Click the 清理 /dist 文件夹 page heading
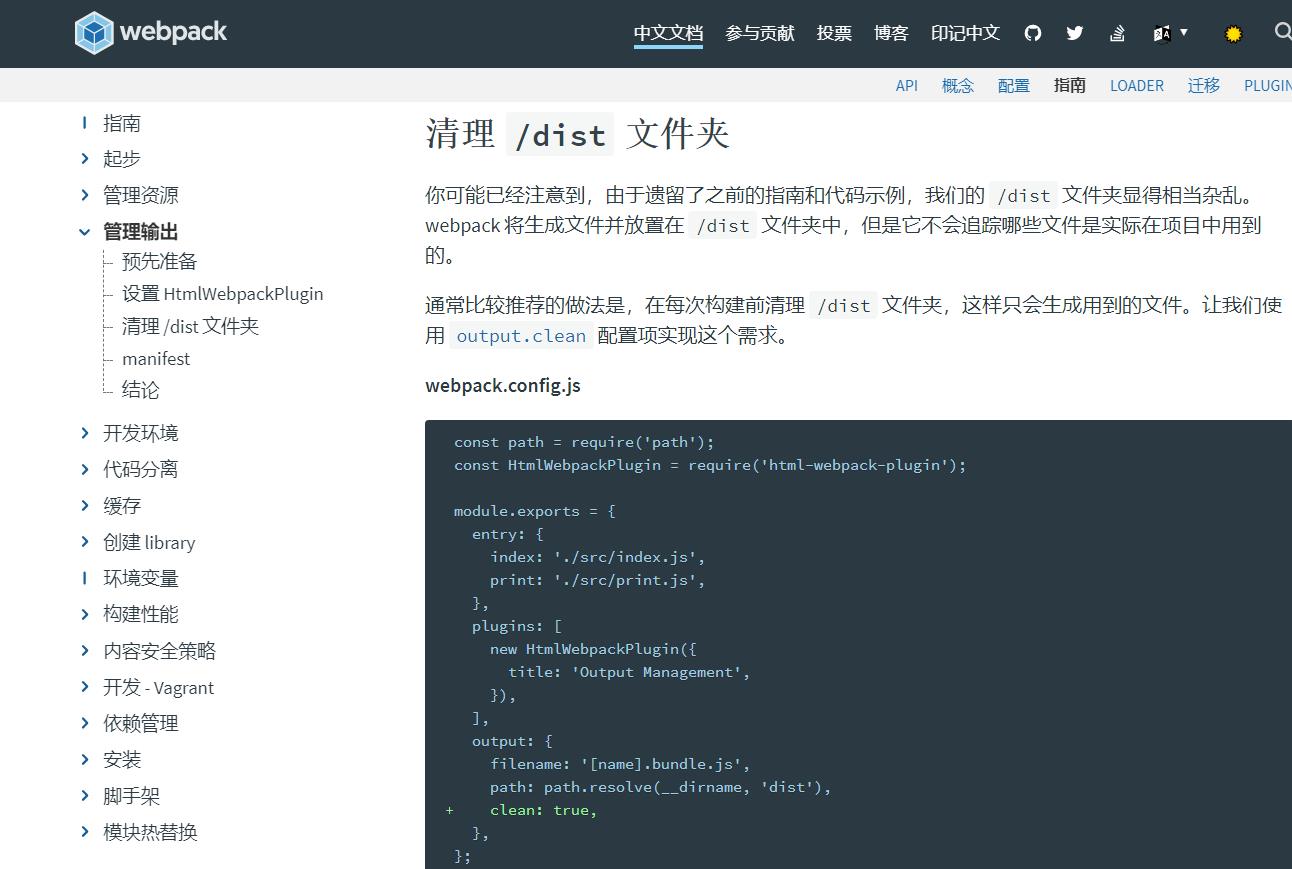 coord(578,133)
